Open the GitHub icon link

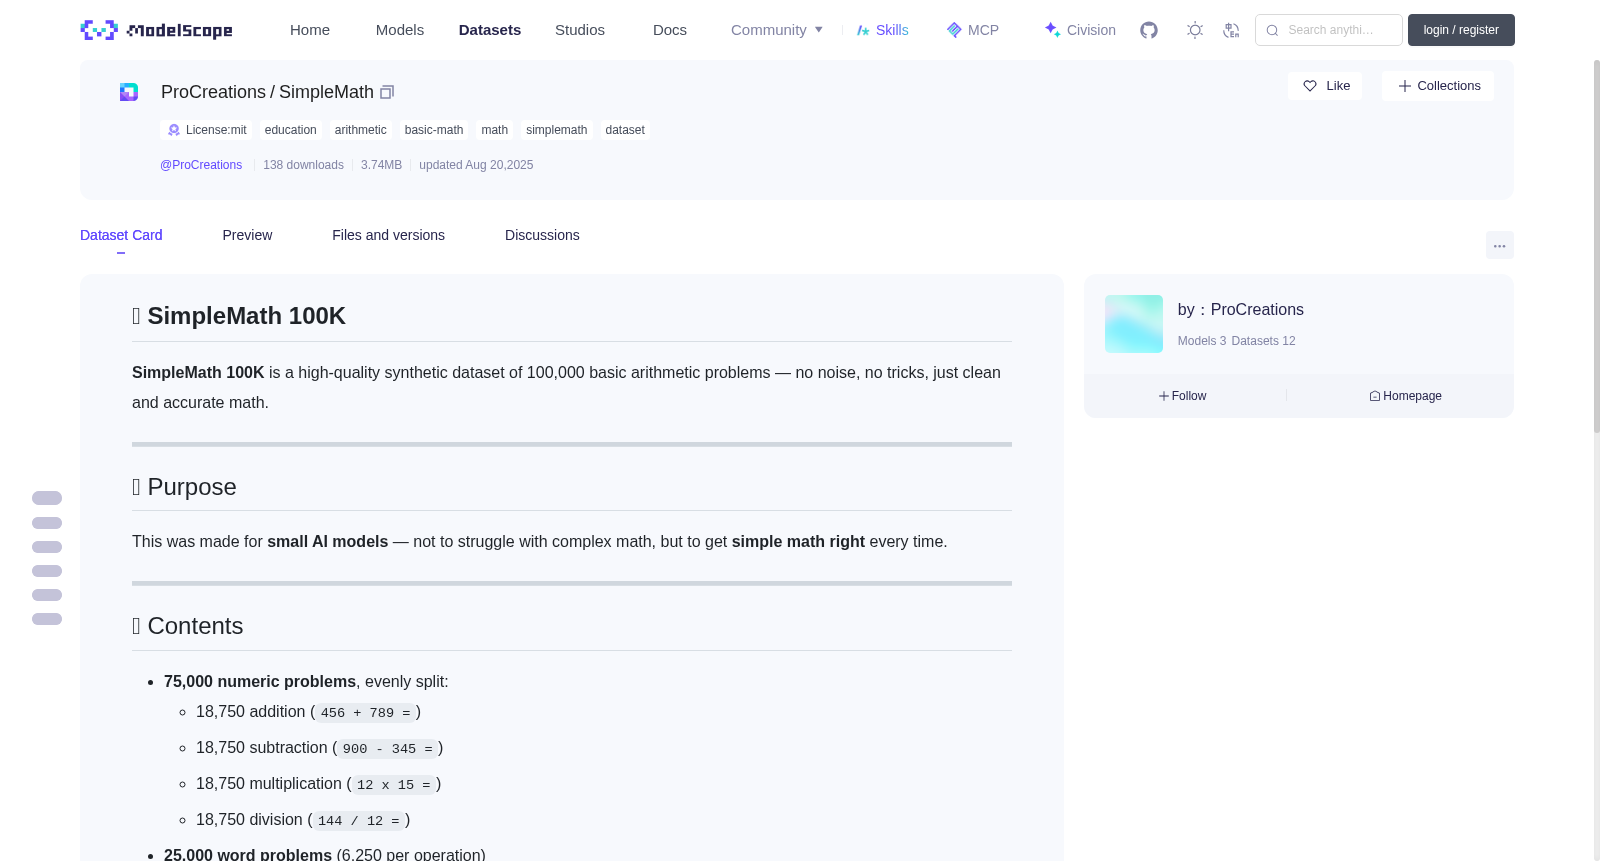[1149, 30]
